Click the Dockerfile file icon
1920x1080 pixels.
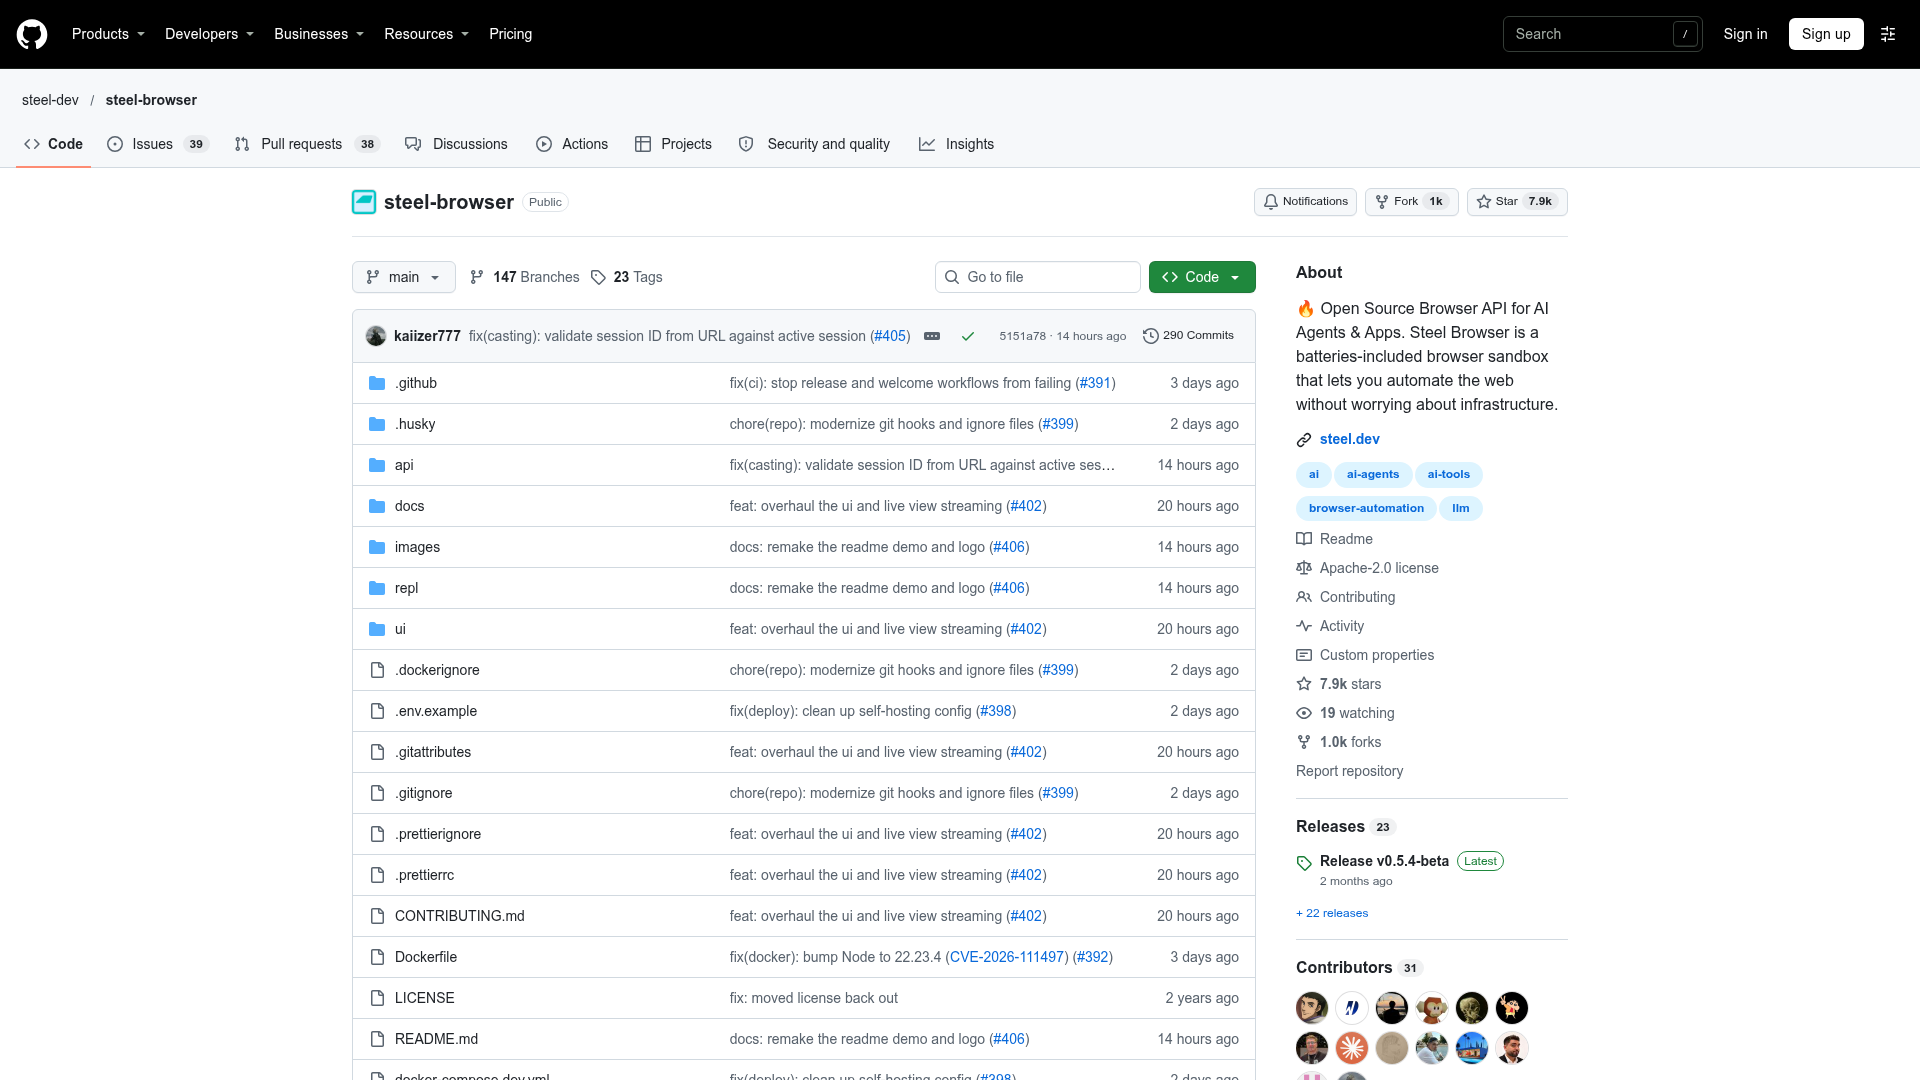point(377,957)
